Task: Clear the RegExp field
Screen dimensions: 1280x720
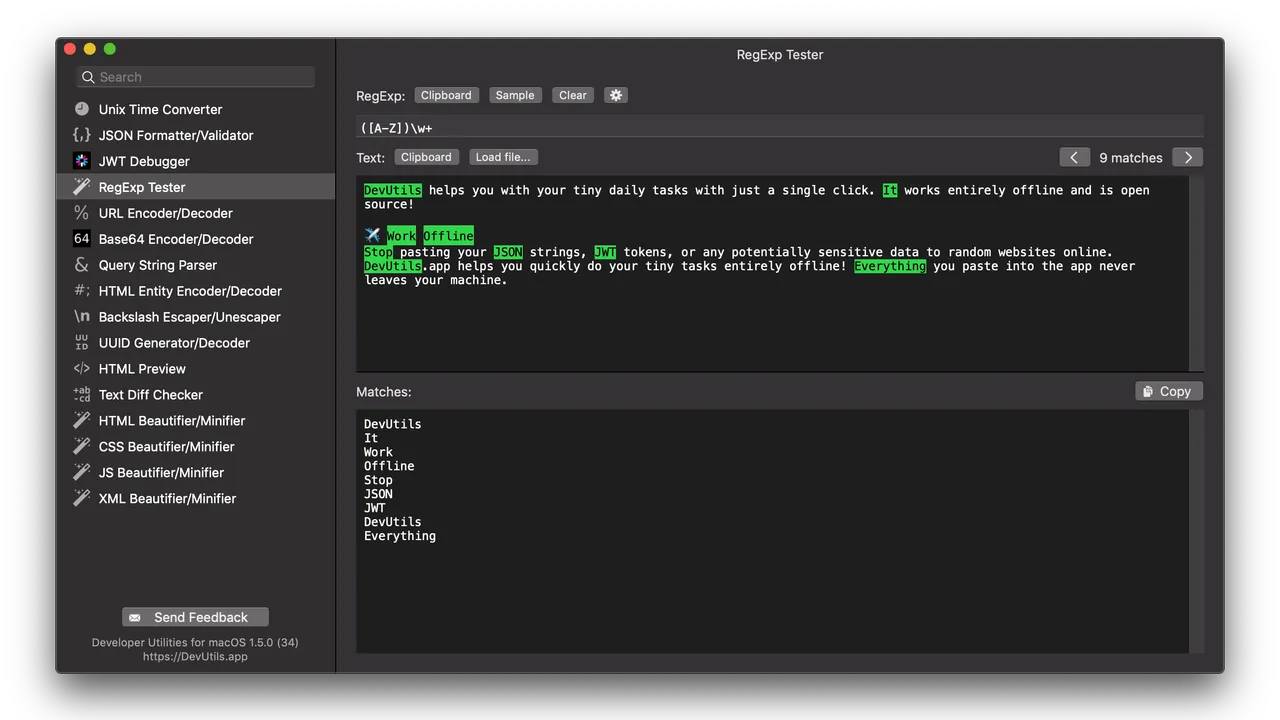Action: tap(573, 95)
